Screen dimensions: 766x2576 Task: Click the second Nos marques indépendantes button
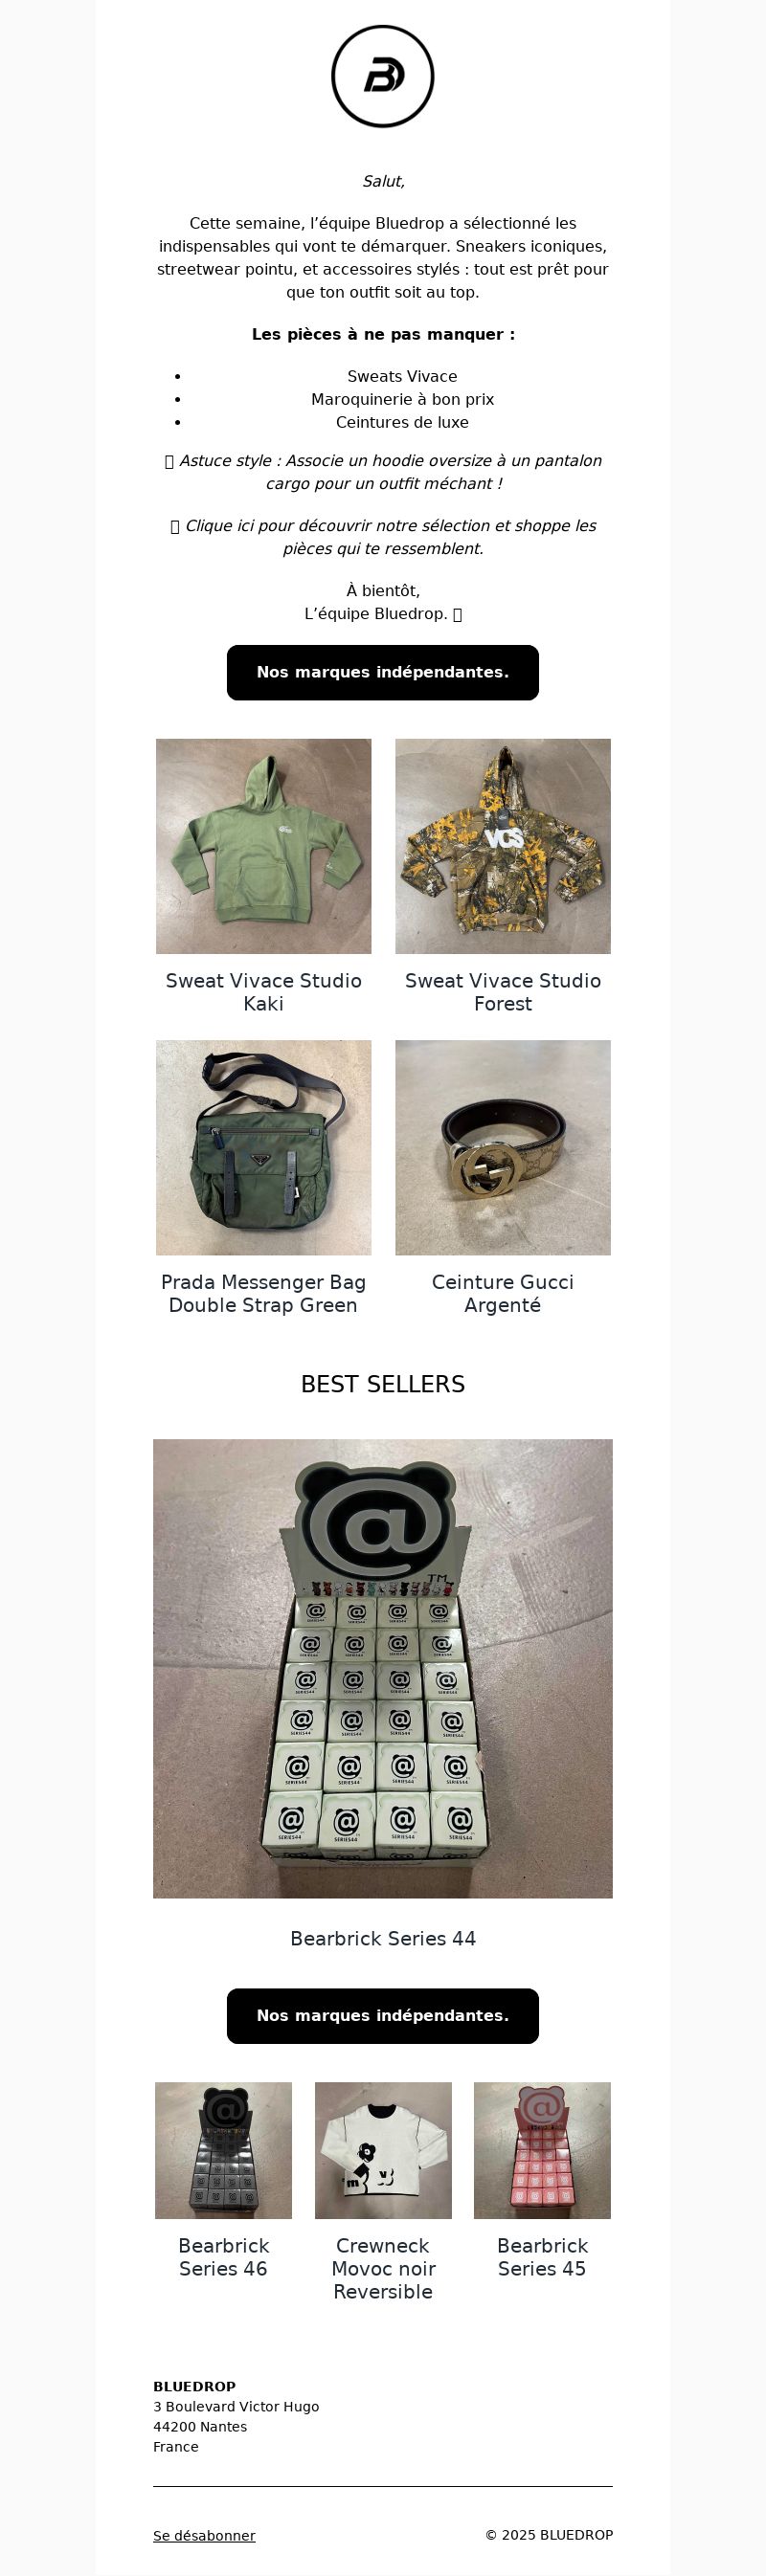coord(383,2015)
